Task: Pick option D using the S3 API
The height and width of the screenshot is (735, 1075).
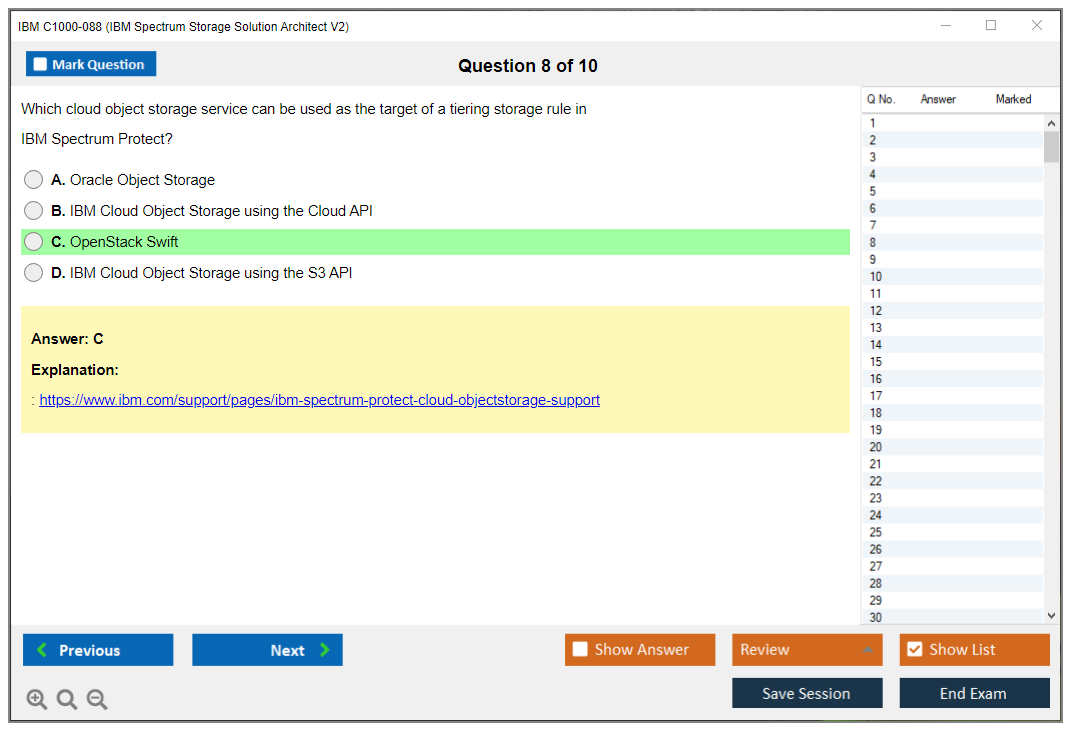Action: (34, 273)
